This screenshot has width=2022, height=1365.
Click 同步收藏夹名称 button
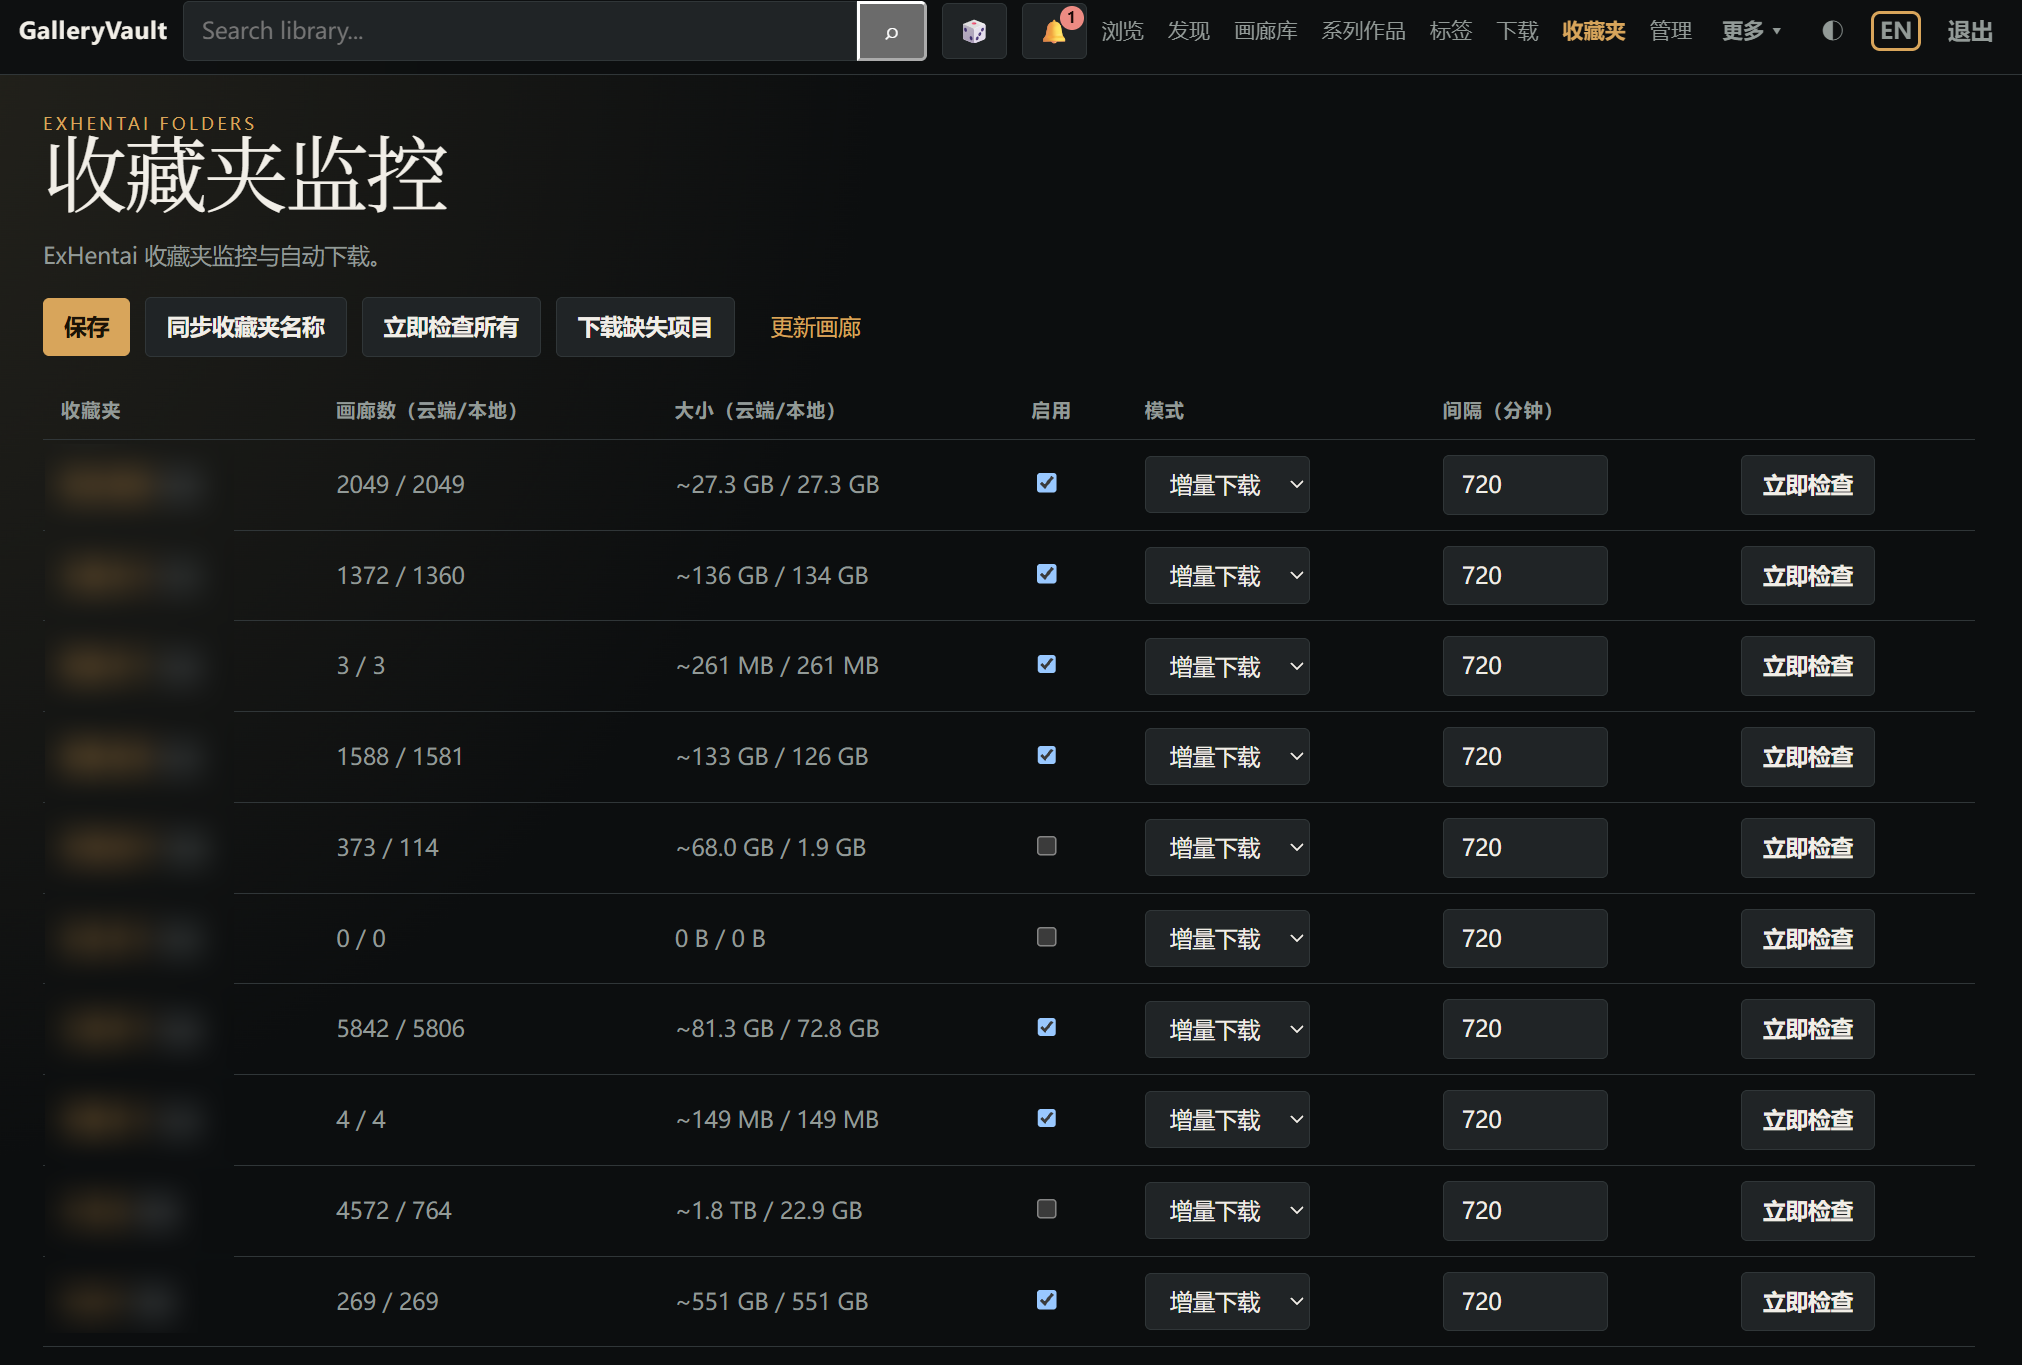click(x=245, y=327)
